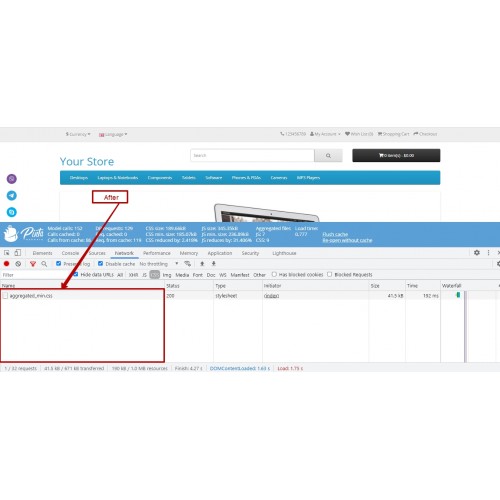Image resolution: width=500 pixels, height=500 pixels.
Task: Uncheck the Disable cache checkbox
Action: (x=100, y=263)
